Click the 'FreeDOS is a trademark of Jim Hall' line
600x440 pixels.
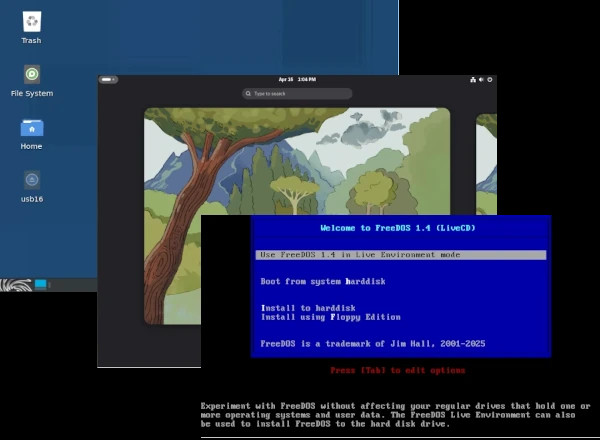coord(373,344)
